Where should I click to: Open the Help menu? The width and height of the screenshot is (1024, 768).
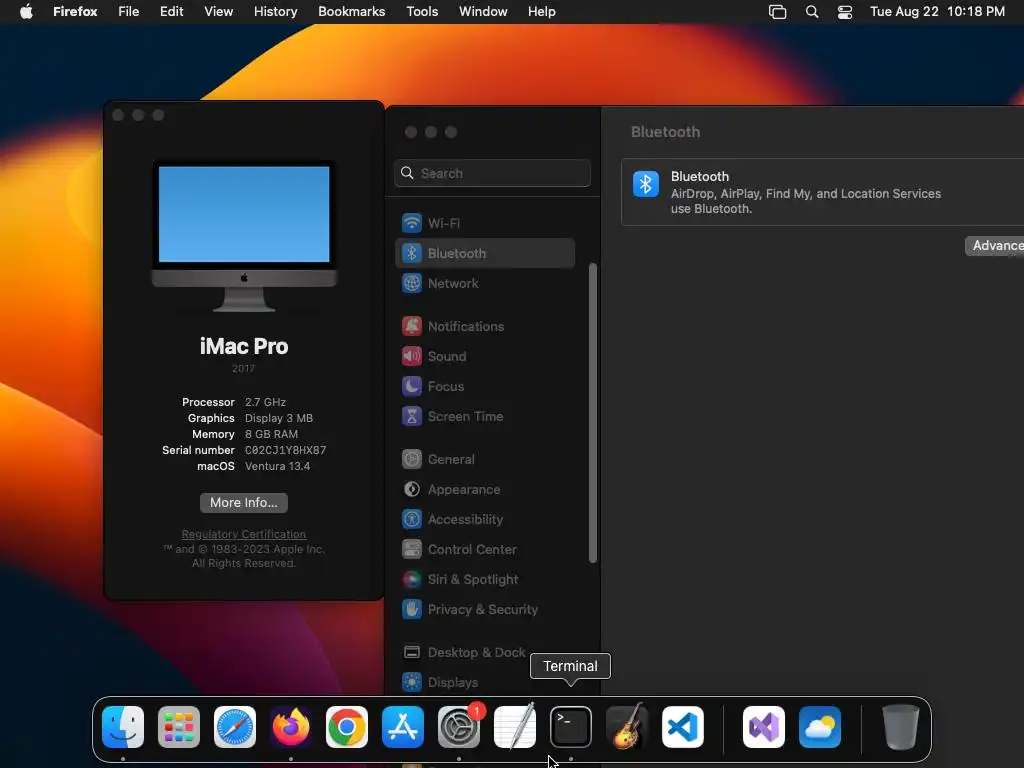click(541, 12)
